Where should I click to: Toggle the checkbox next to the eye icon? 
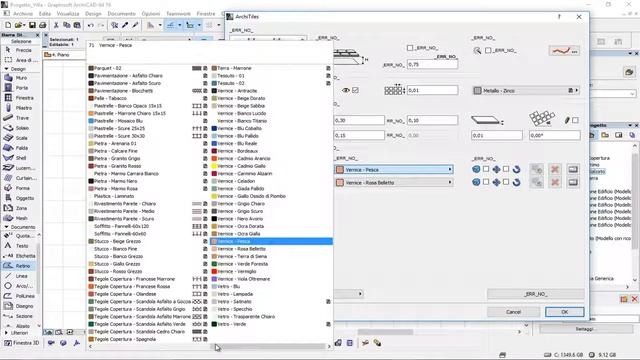(355, 90)
